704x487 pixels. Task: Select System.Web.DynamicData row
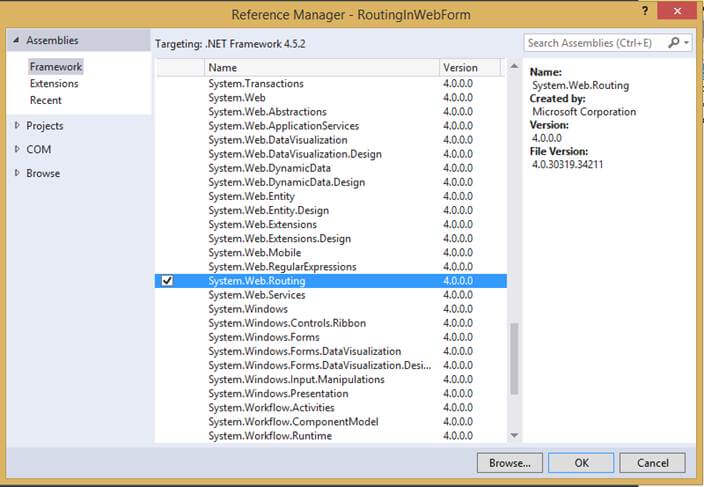tap(331, 168)
